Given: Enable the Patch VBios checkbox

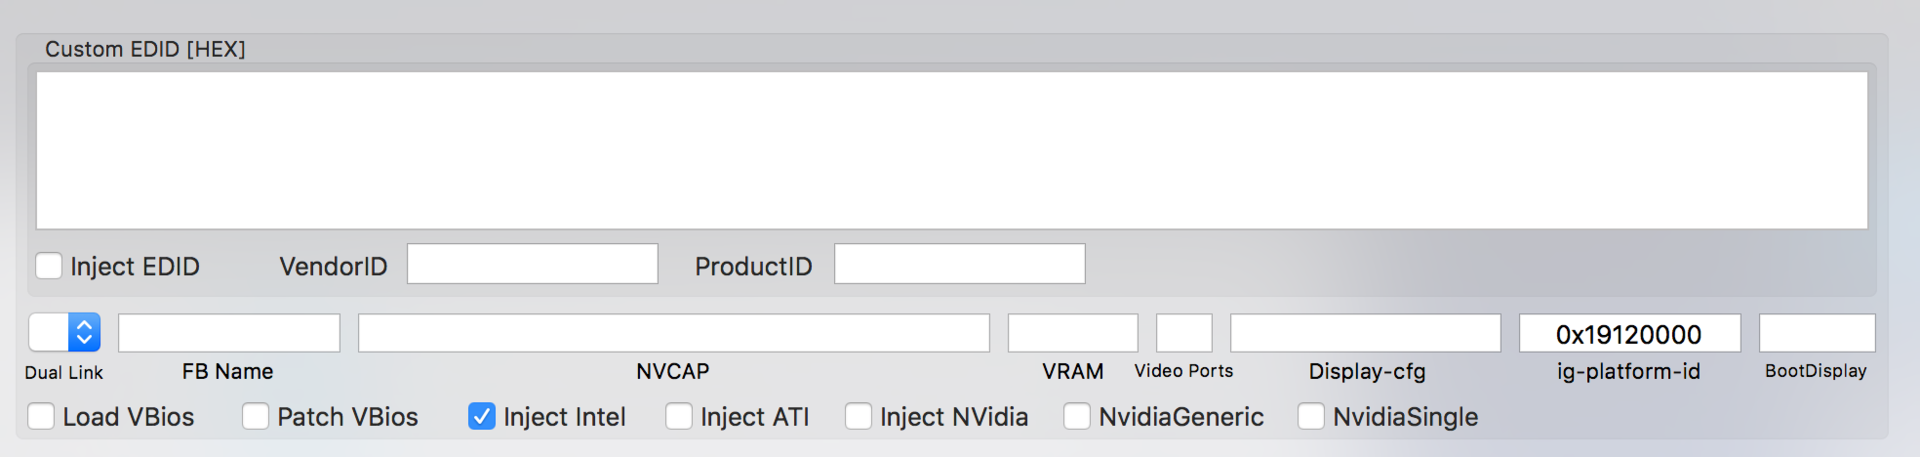Looking at the screenshot, I should 255,416.
